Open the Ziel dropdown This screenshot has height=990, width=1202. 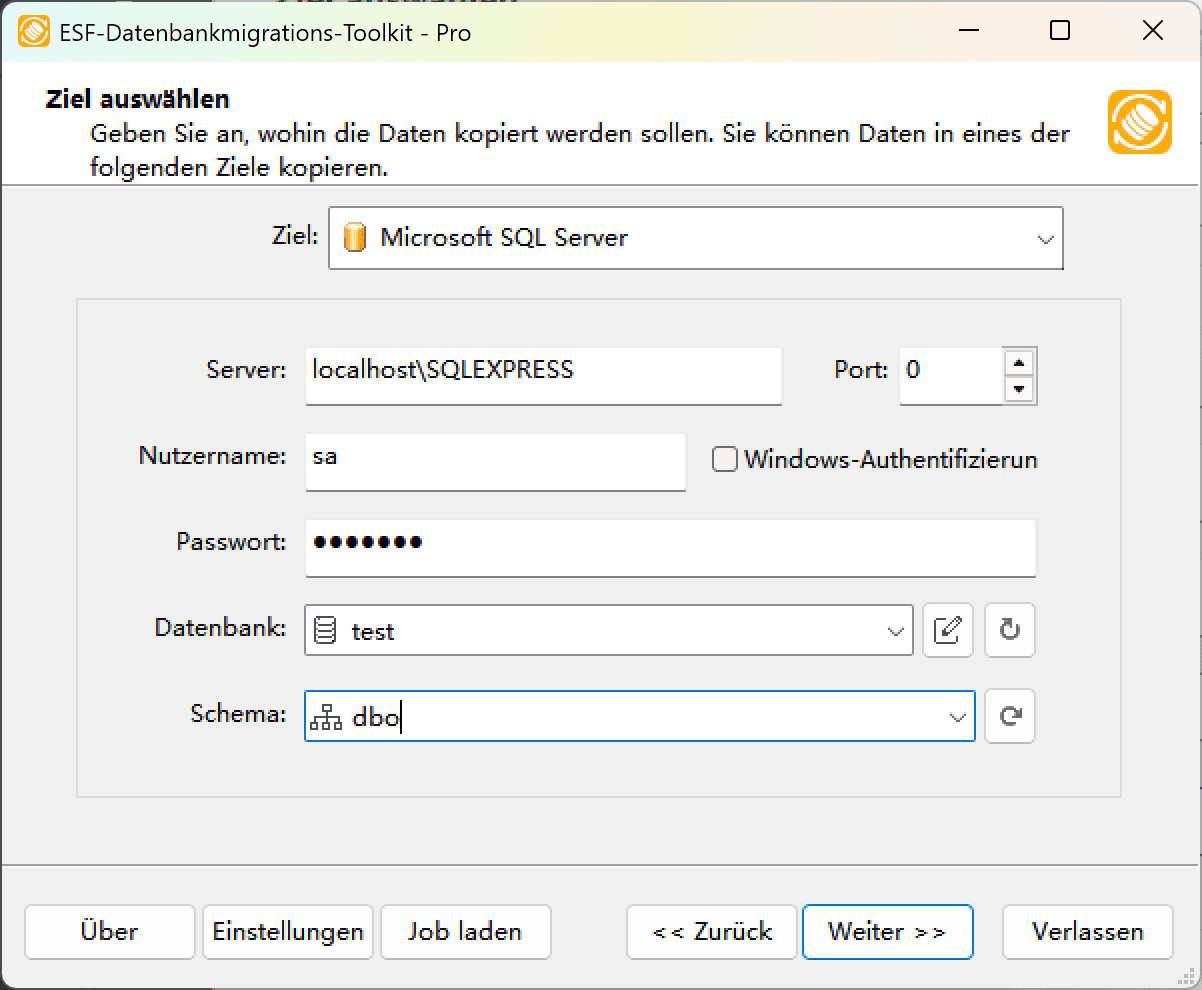pyautogui.click(x=1046, y=239)
